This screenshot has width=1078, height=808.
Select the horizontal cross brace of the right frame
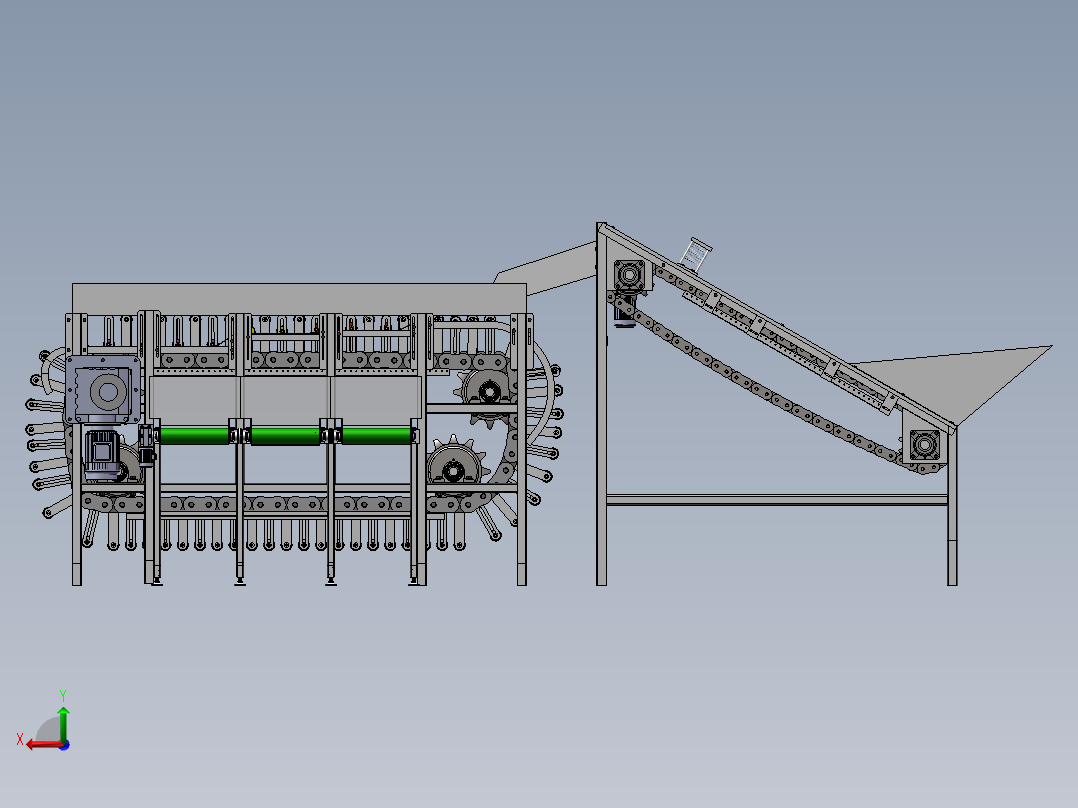(x=777, y=500)
